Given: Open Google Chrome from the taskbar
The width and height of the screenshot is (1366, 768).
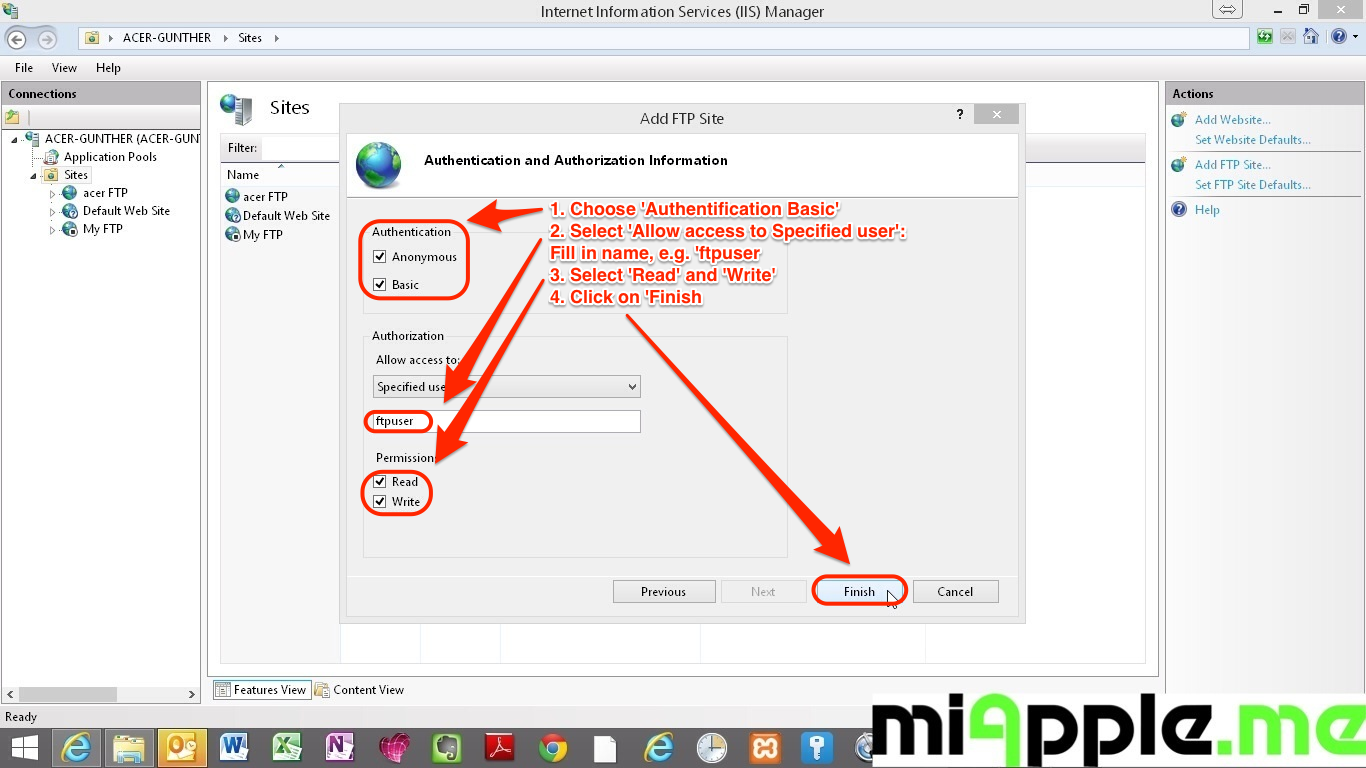Looking at the screenshot, I should click(x=552, y=747).
